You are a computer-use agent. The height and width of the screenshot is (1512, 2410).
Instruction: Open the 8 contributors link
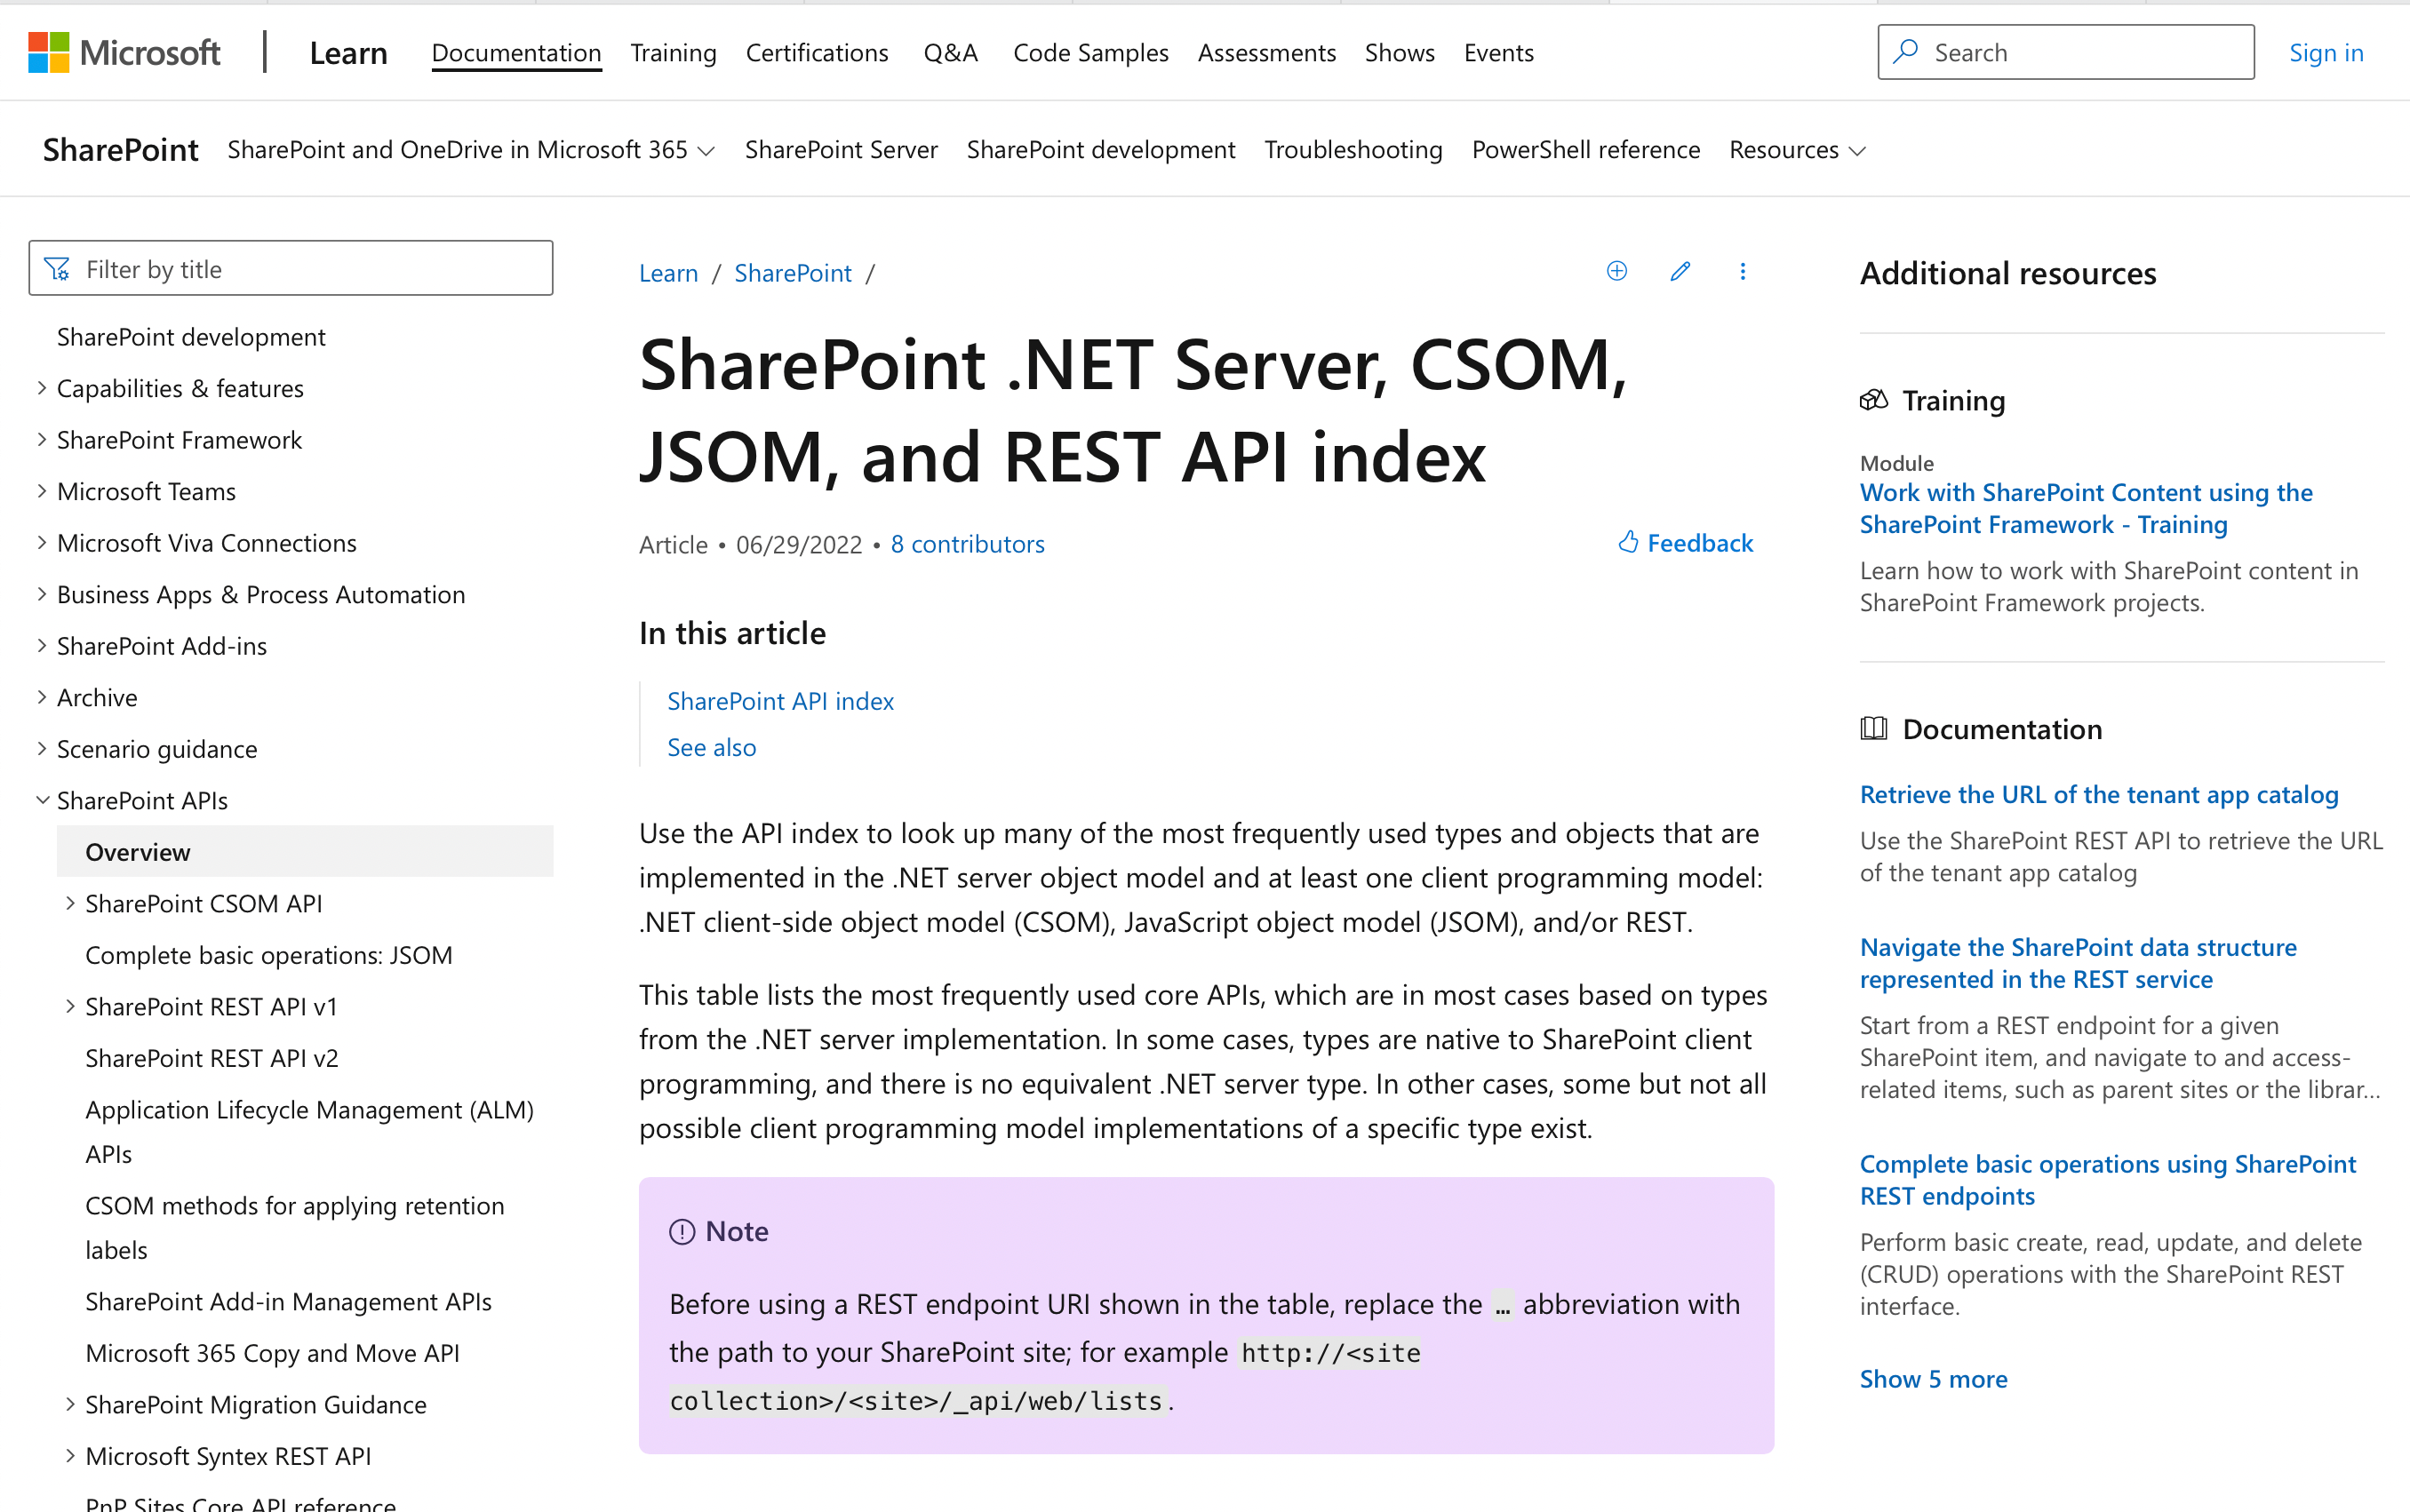(x=967, y=543)
